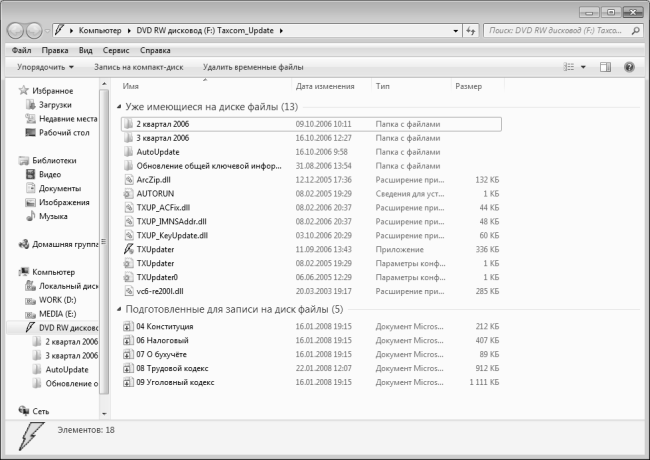This screenshot has width=650, height=460.
Task: Change view with the view mode icon
Action: pos(569,67)
